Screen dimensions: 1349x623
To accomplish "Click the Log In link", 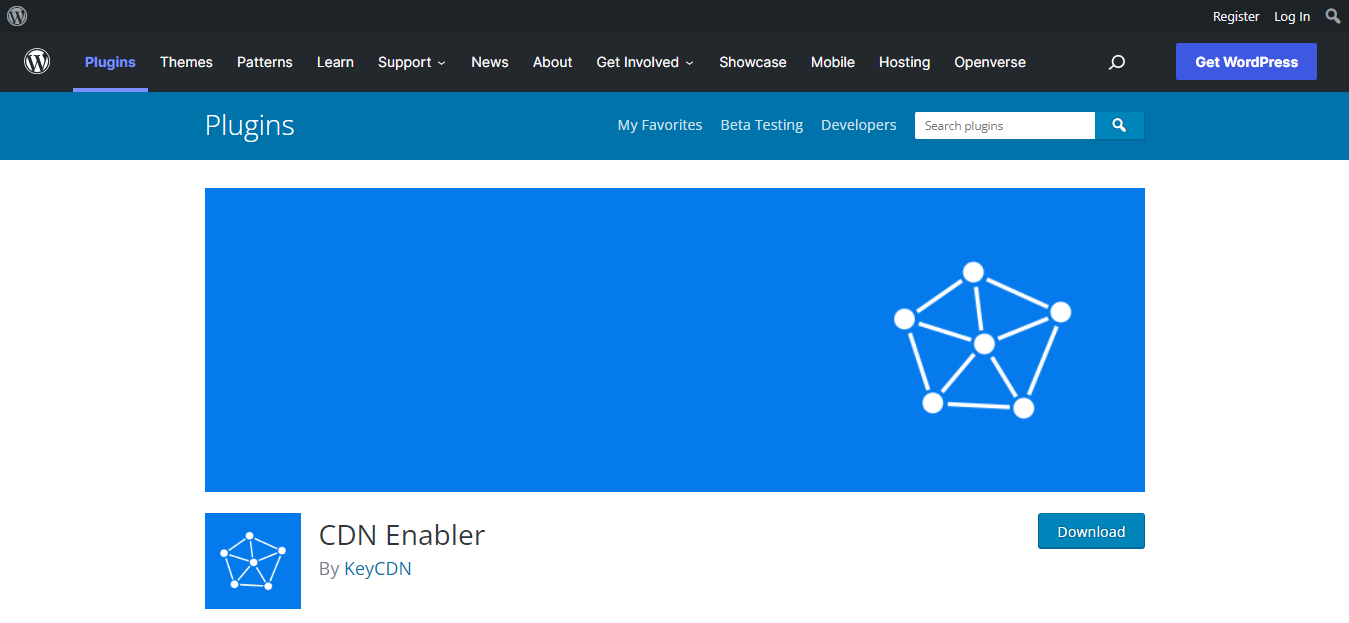I will (1292, 16).
